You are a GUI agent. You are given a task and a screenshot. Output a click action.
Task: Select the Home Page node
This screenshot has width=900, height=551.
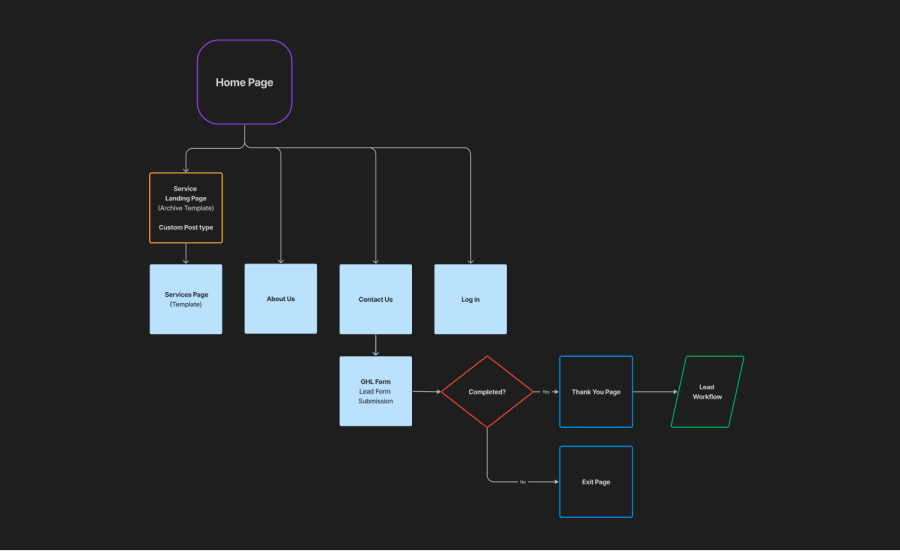click(x=245, y=82)
